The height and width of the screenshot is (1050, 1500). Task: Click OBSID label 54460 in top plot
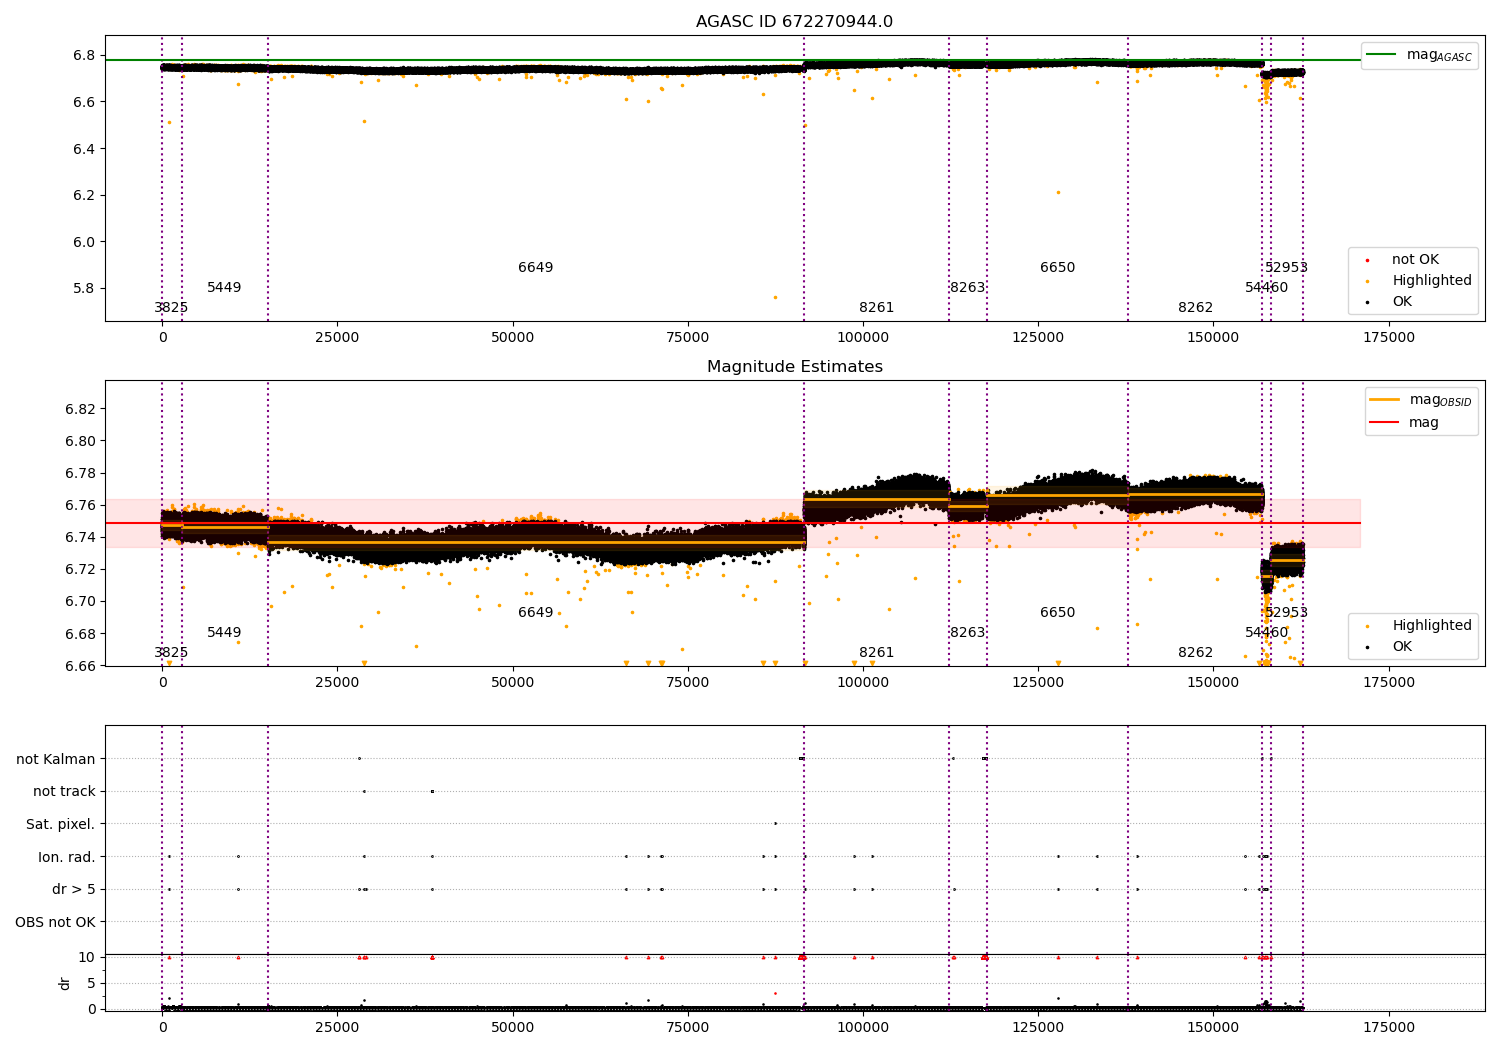[1266, 288]
